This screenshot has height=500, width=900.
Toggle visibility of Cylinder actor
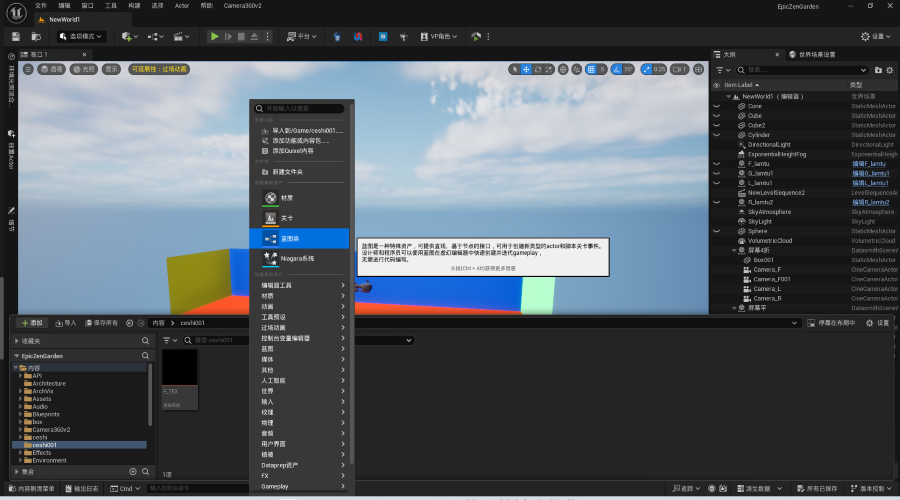(716, 135)
